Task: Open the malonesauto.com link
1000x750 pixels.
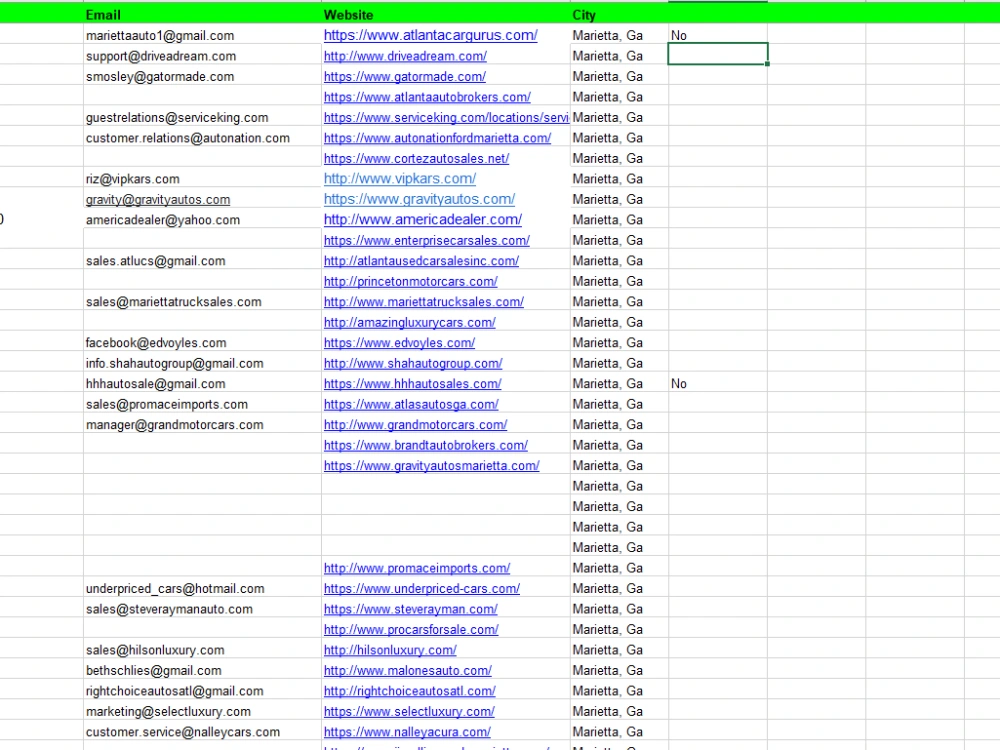Action: (x=408, y=670)
